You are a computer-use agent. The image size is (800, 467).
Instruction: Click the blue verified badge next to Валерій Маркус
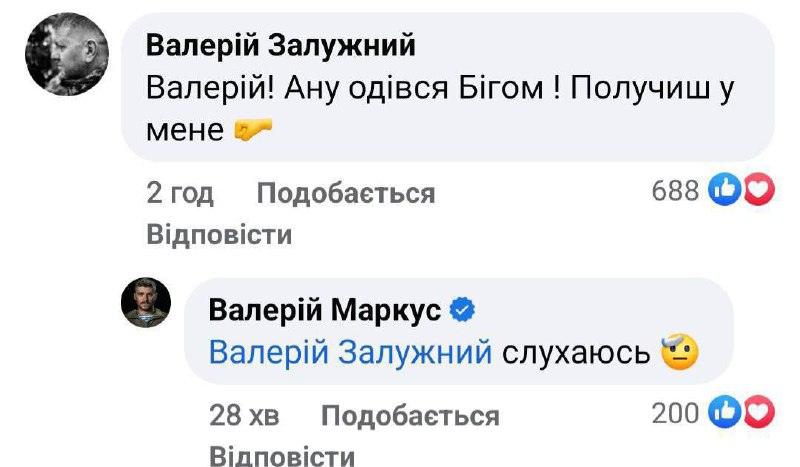pos(461,311)
